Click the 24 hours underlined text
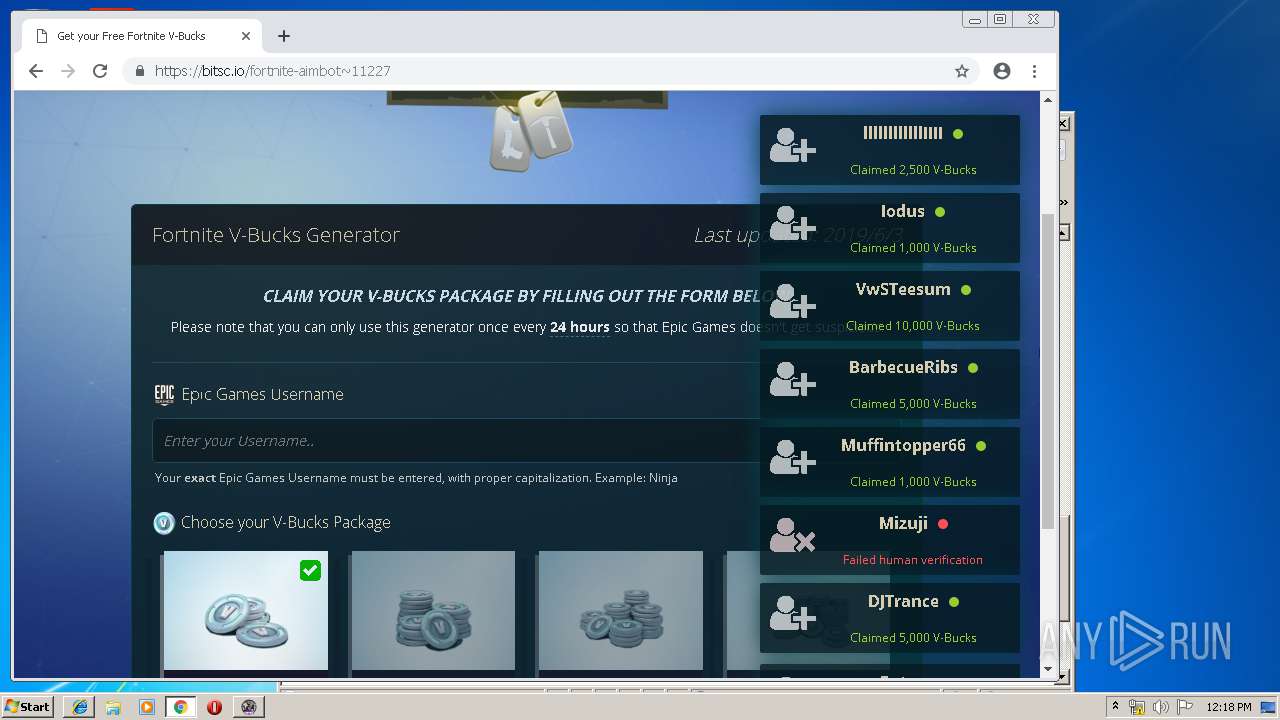Image resolution: width=1280 pixels, height=720 pixels. [x=580, y=327]
